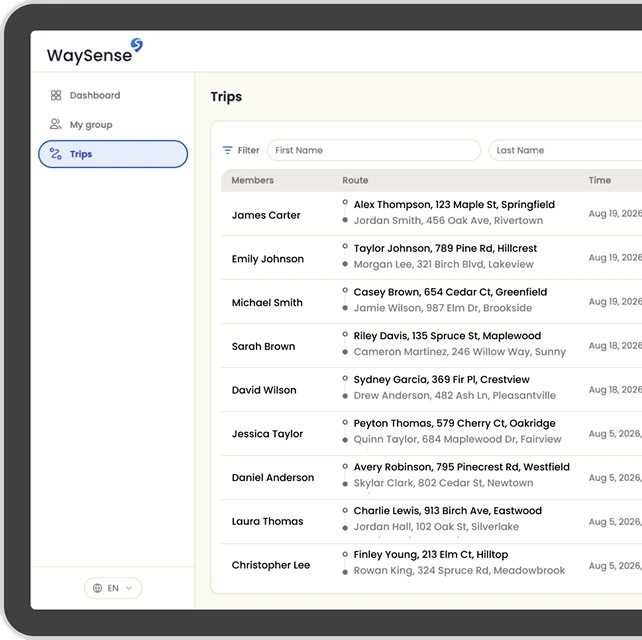Click destination Morgan Lee, 321 Birch Blvd
This screenshot has height=640, width=642.
click(443, 264)
